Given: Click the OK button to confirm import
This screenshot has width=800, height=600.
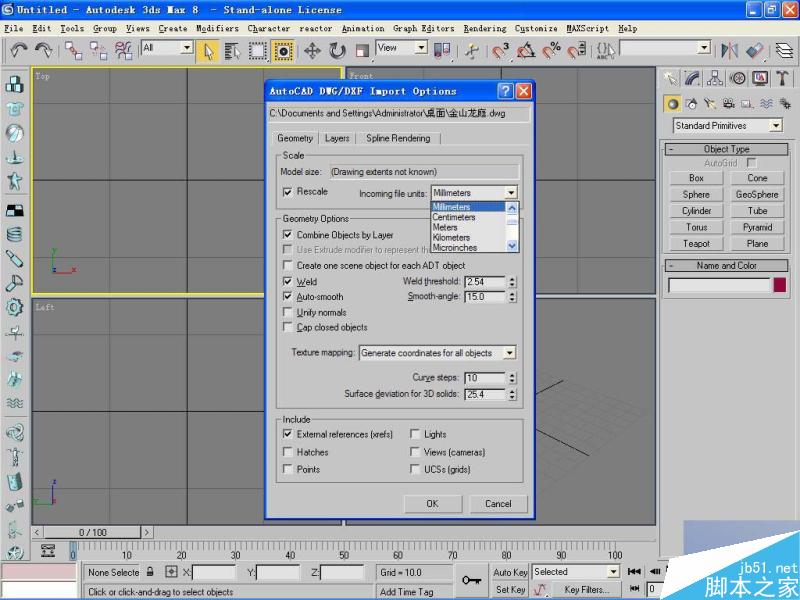Looking at the screenshot, I should (x=432, y=504).
